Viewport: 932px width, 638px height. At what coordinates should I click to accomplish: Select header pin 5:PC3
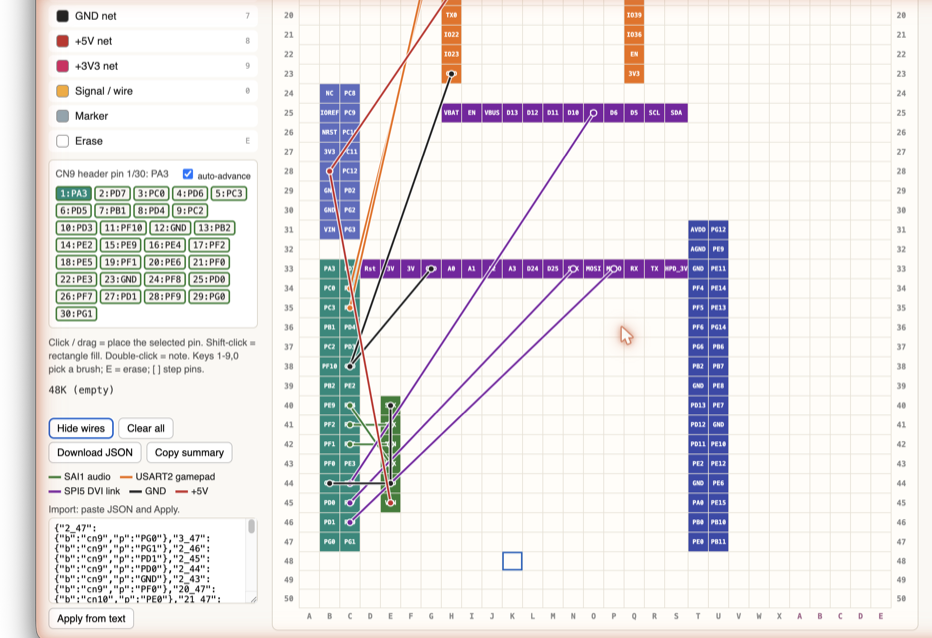[x=229, y=193]
